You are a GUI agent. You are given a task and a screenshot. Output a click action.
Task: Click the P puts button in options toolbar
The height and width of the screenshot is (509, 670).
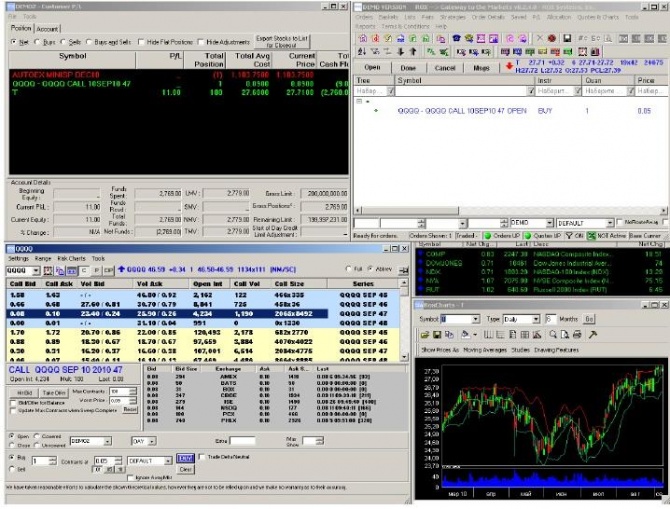pos(97,271)
